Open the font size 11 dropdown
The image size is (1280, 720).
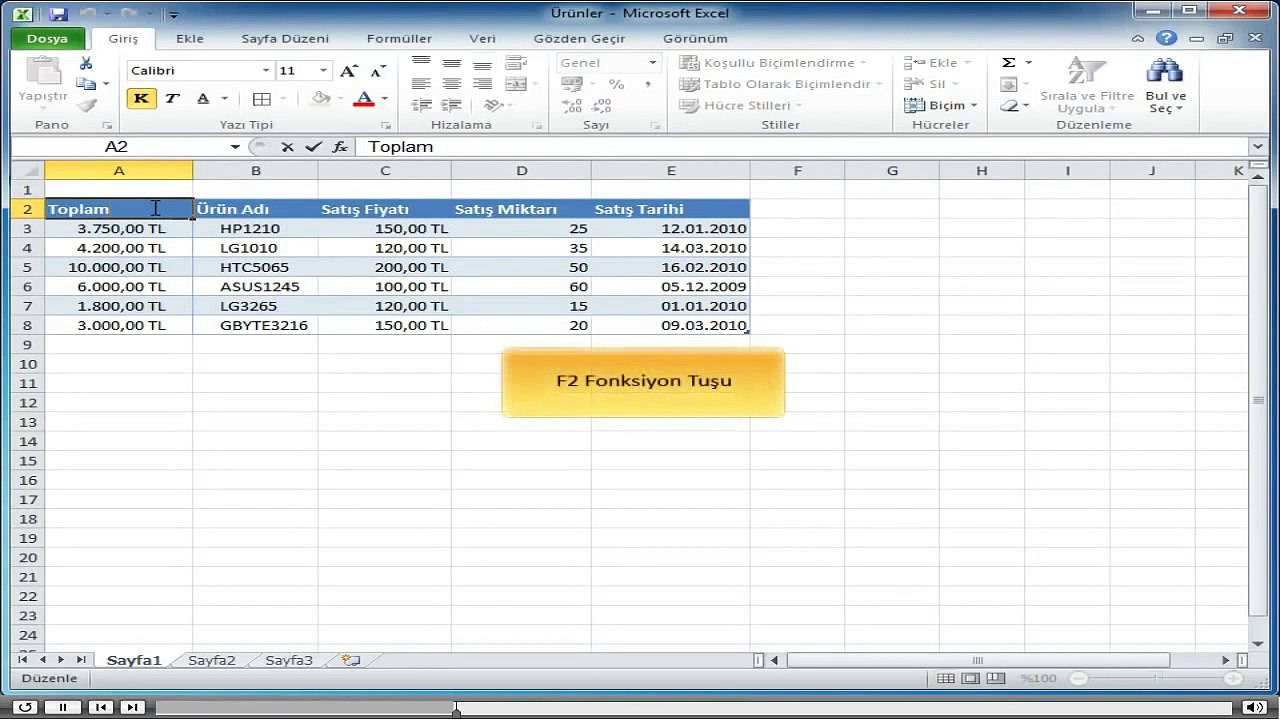pyautogui.click(x=323, y=71)
